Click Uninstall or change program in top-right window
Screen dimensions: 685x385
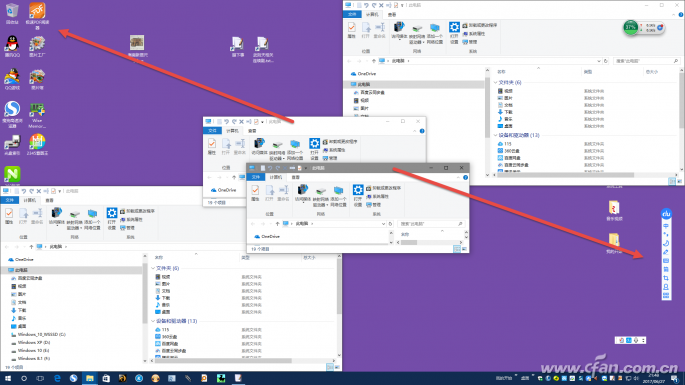pyautogui.click(x=480, y=25)
